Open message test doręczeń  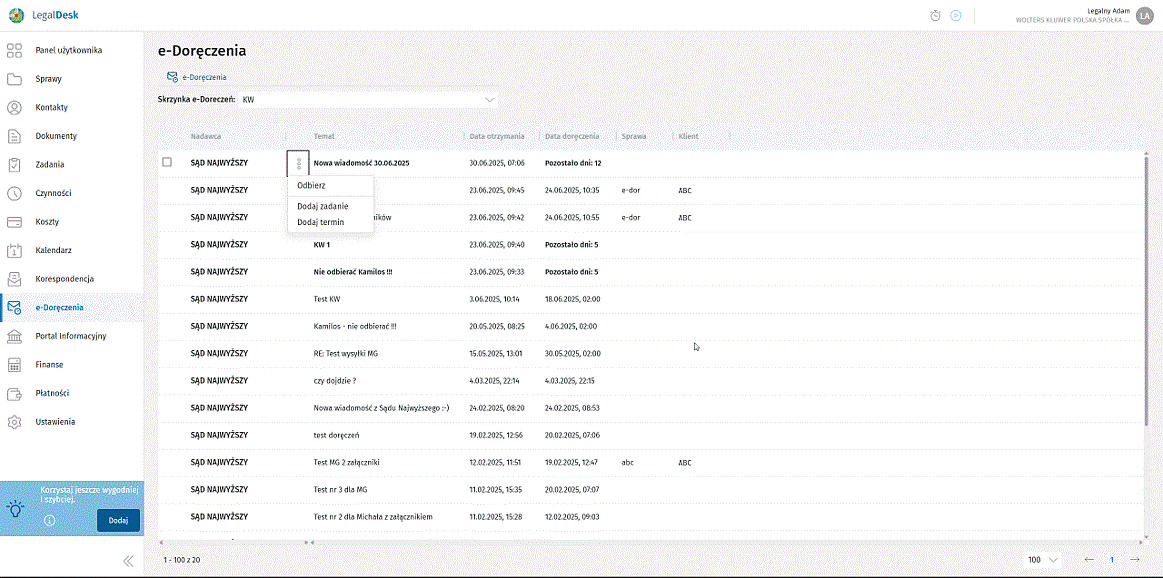coord(337,435)
